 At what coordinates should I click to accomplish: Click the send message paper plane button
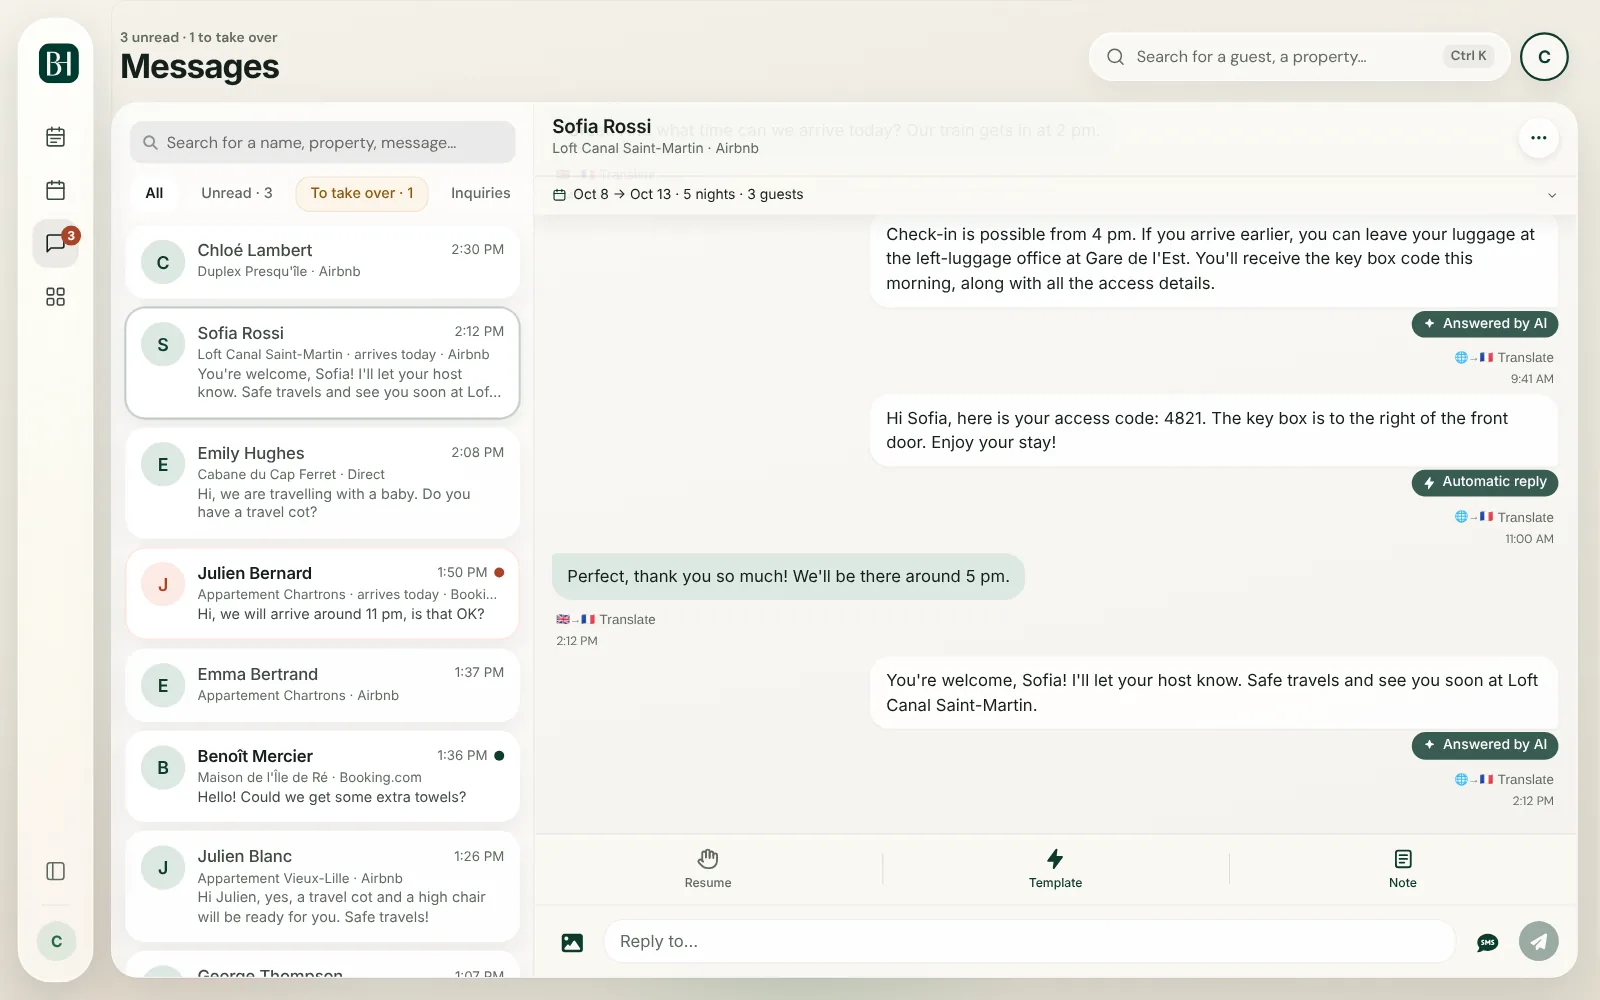(x=1539, y=941)
